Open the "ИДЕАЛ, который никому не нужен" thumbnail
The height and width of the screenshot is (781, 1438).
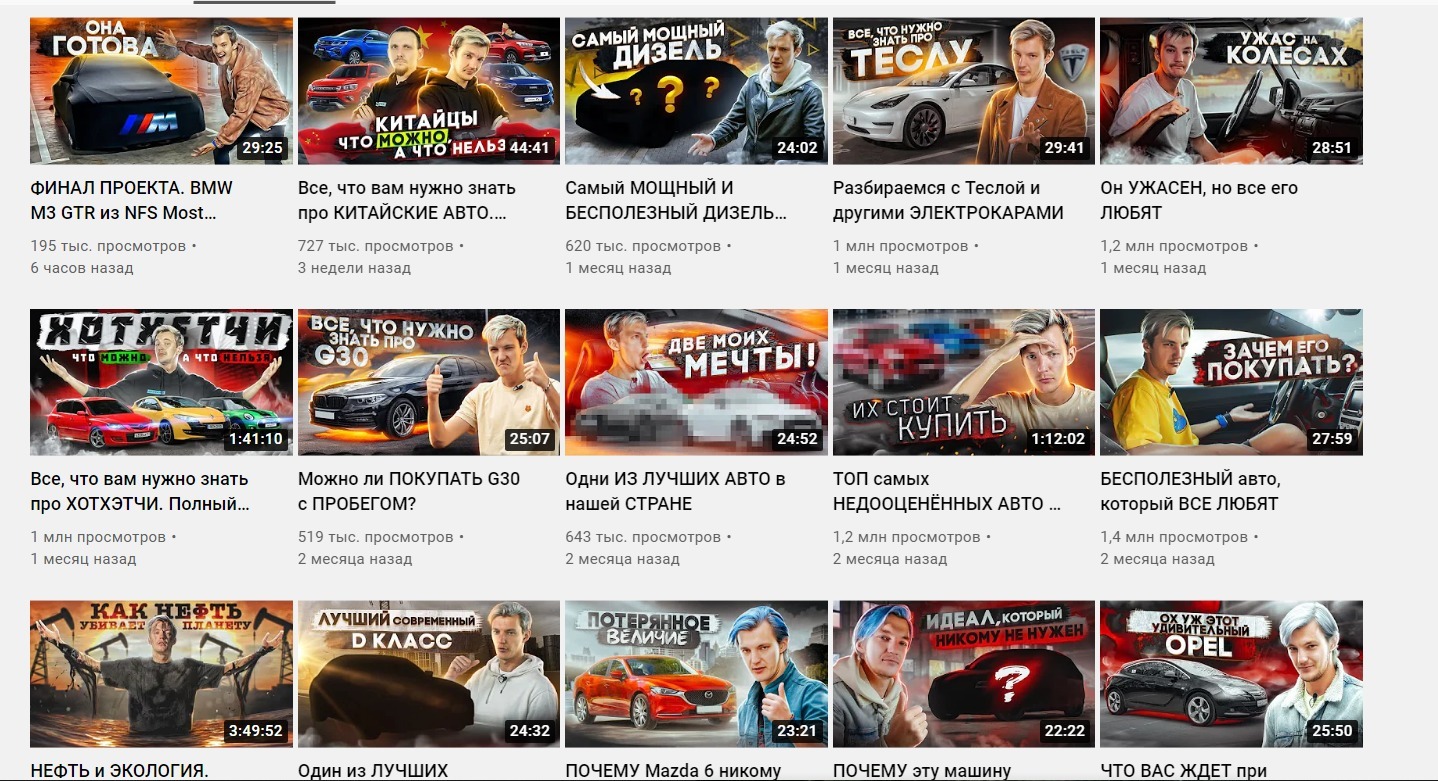tap(964, 674)
